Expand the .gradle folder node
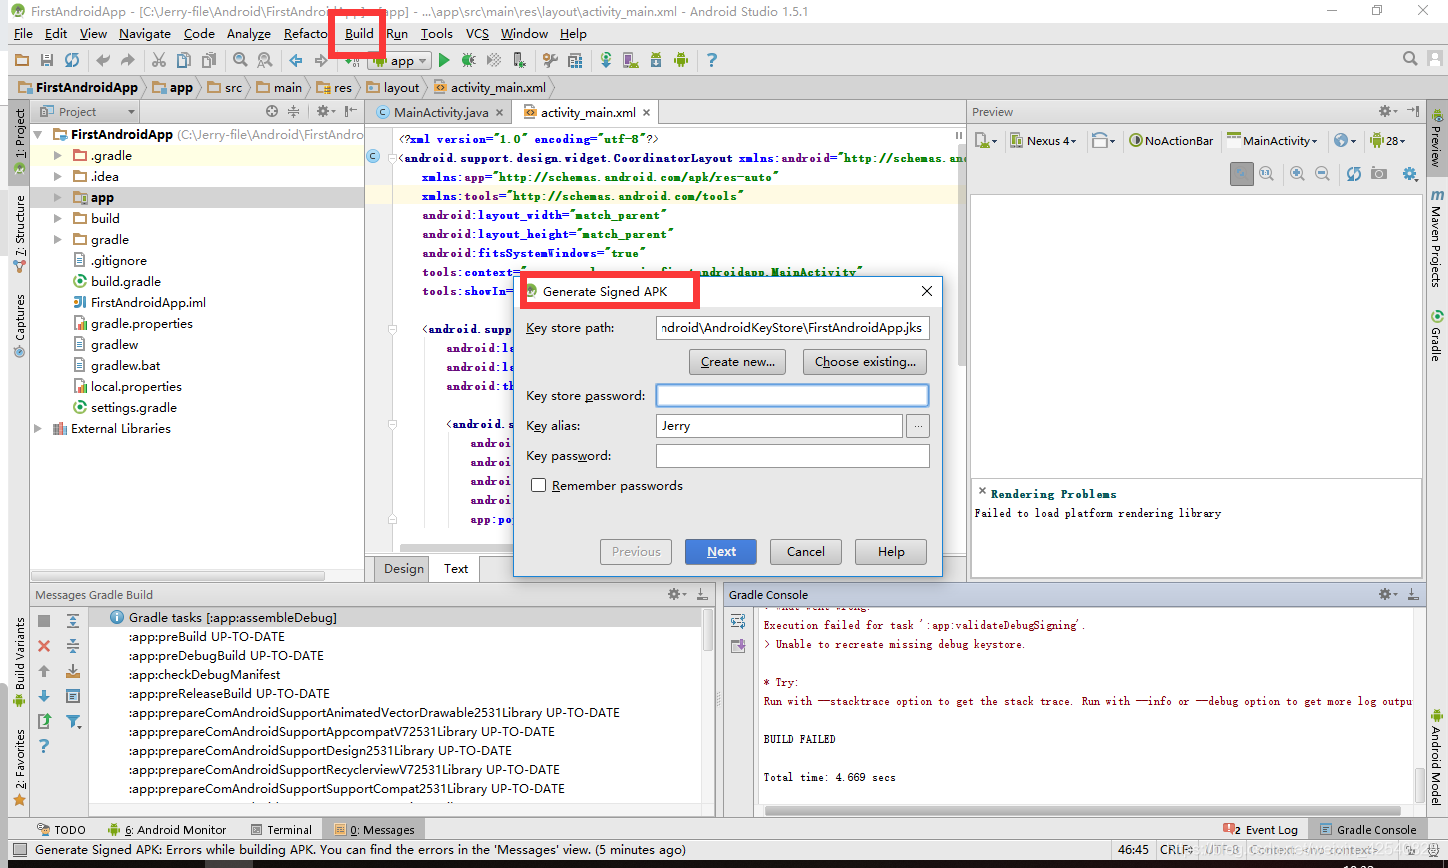 58,156
